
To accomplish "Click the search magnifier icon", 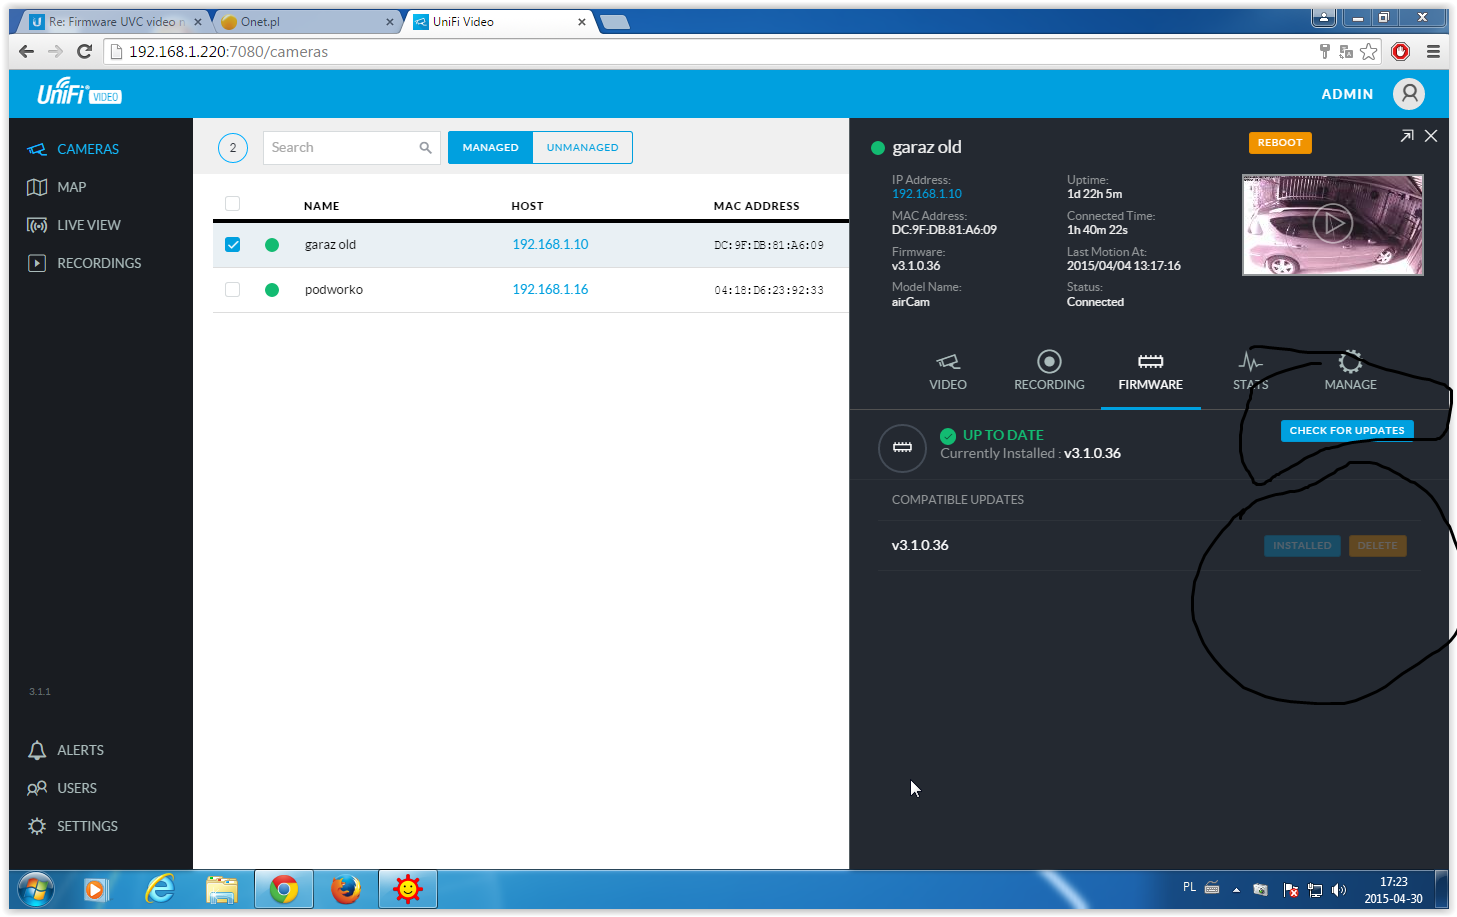I will 425,148.
